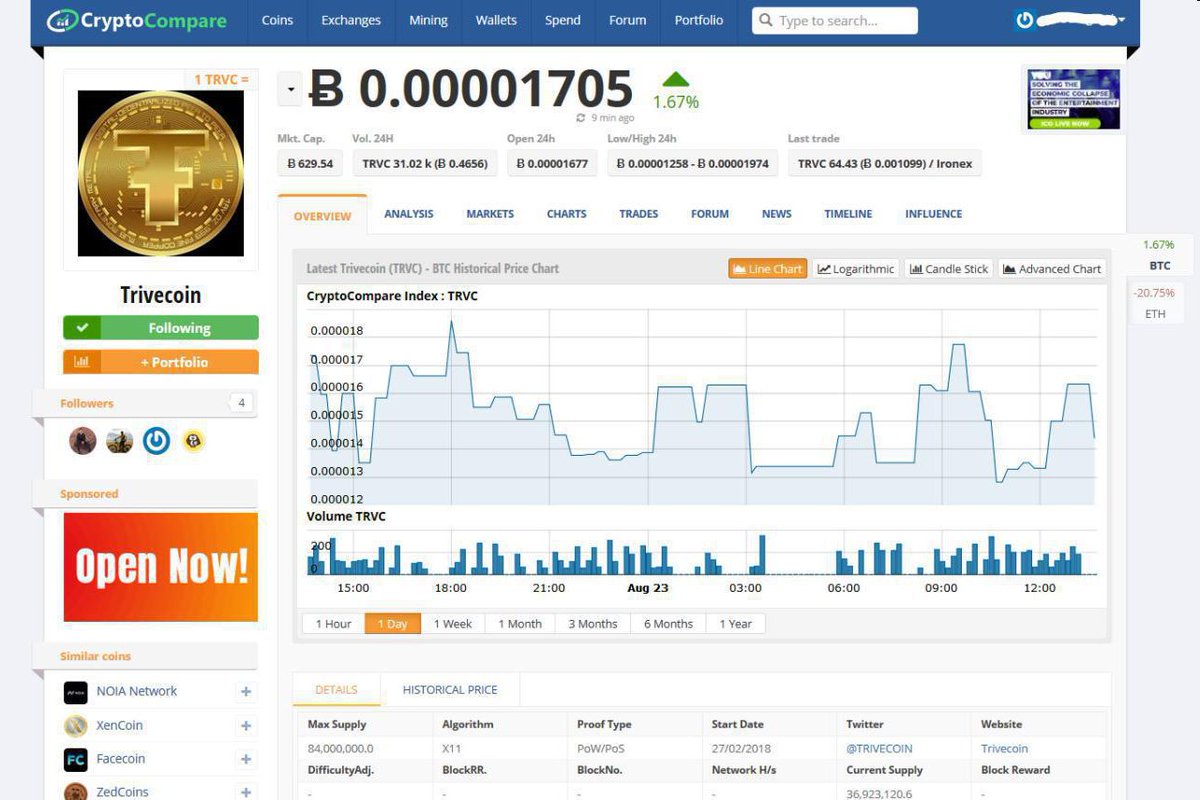This screenshot has height=800, width=1200.
Task: Open the Forum menu in top bar
Action: 628,20
